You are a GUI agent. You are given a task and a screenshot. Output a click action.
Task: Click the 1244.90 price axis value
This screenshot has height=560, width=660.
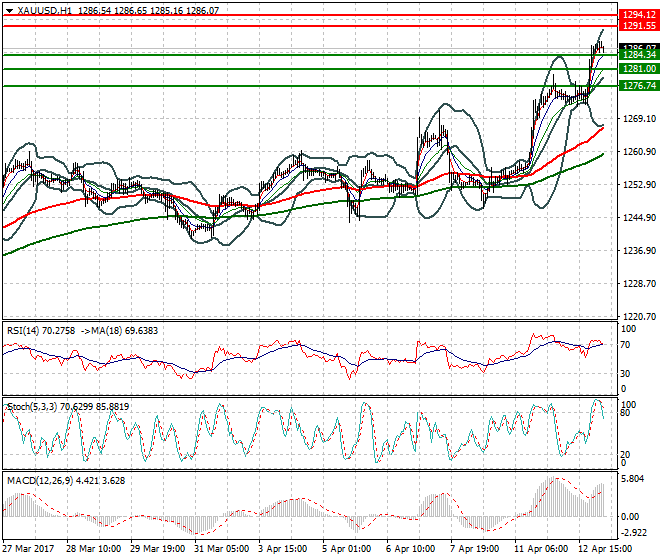(639, 217)
